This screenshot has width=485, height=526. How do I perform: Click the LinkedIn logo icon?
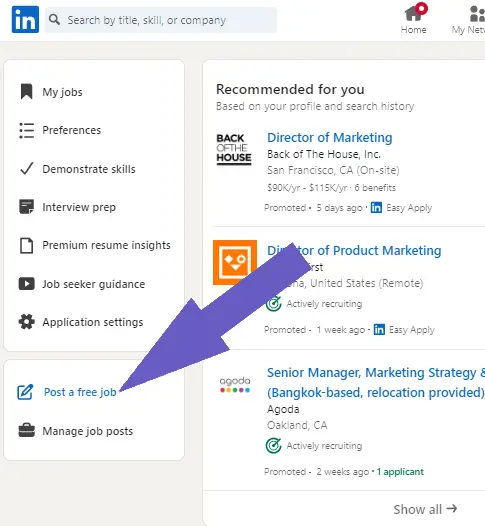coord(25,19)
